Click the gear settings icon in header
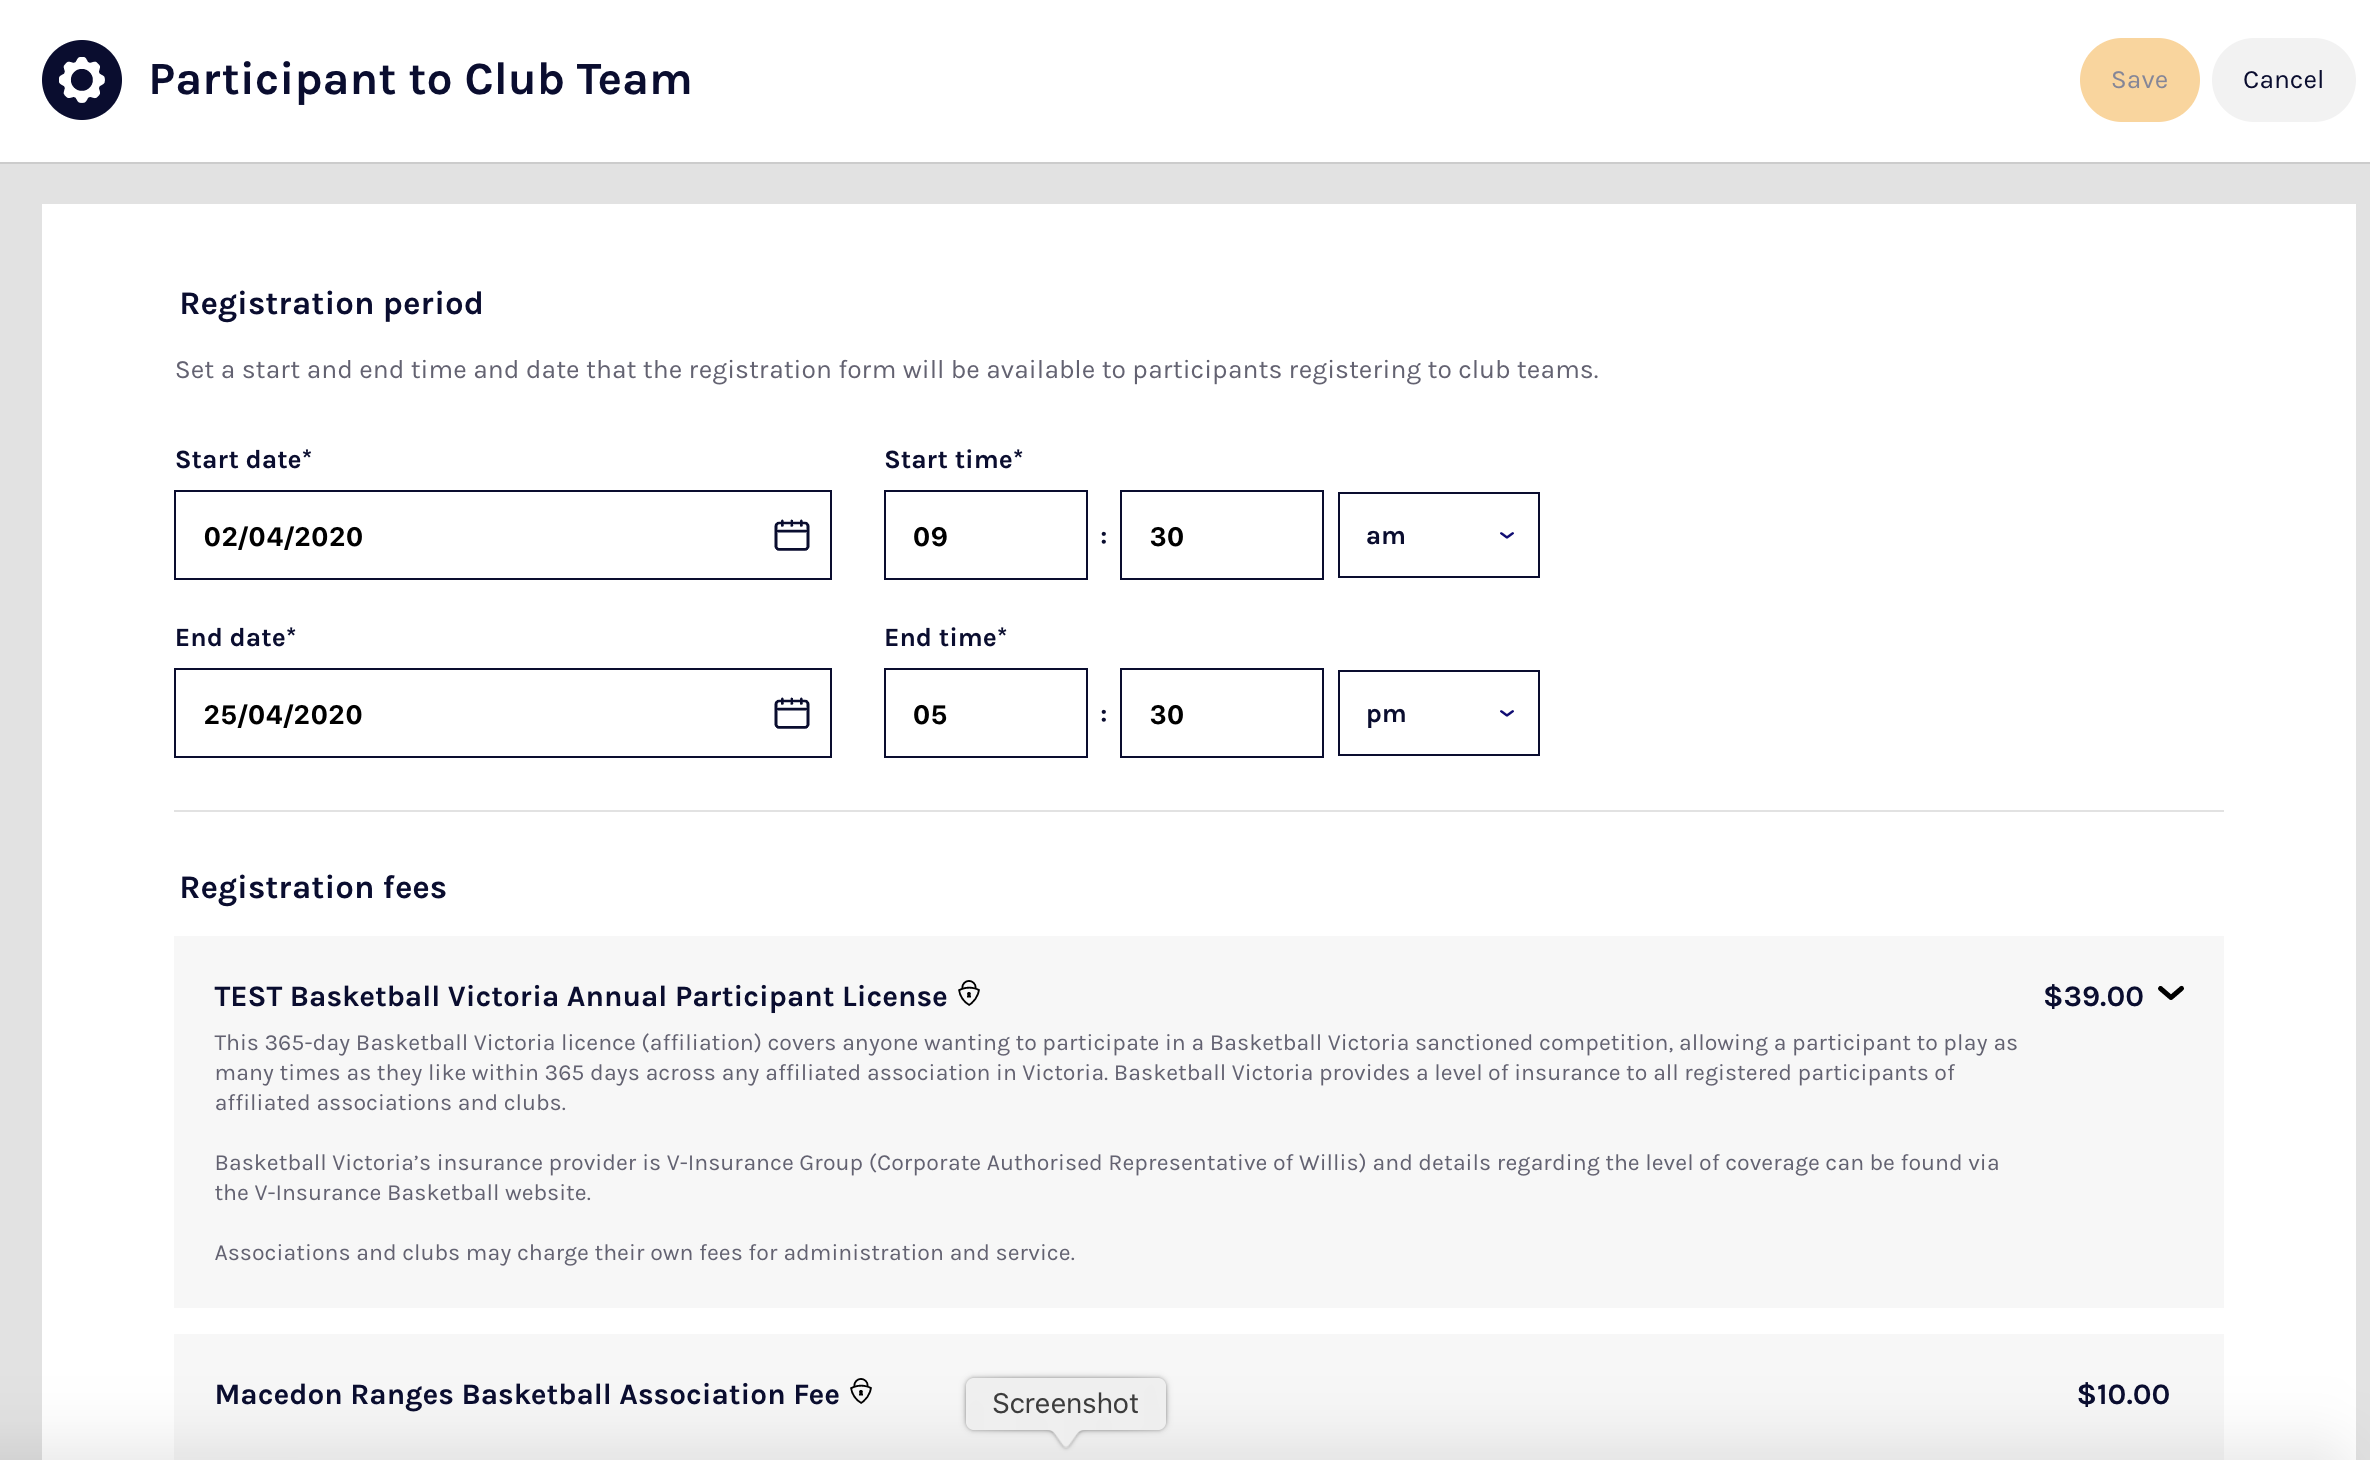The height and width of the screenshot is (1460, 2370). tap(81, 80)
